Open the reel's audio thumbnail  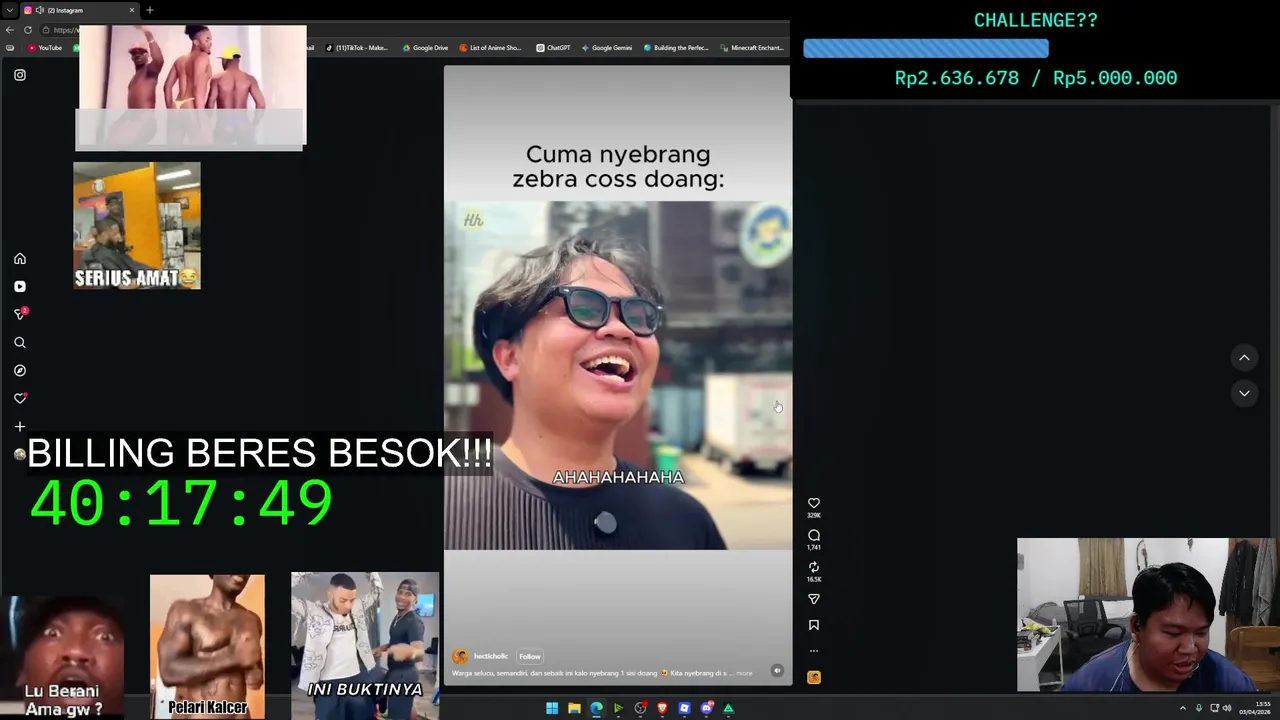pos(814,678)
